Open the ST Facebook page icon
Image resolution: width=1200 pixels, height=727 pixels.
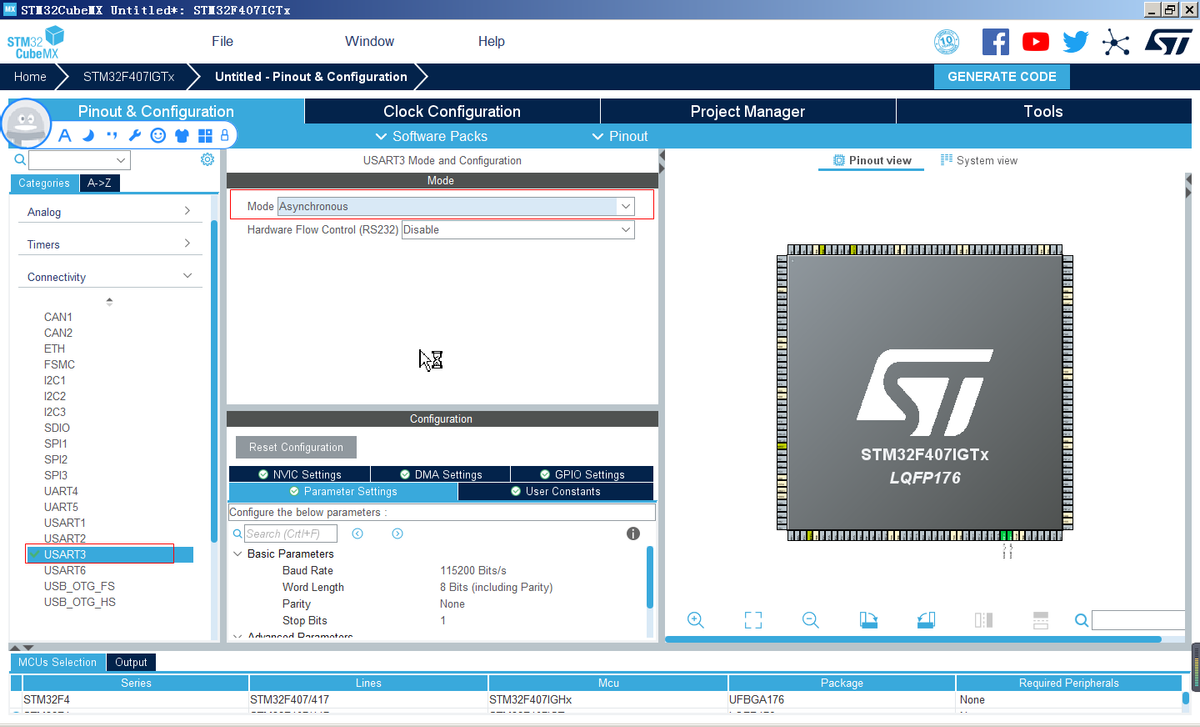point(995,42)
